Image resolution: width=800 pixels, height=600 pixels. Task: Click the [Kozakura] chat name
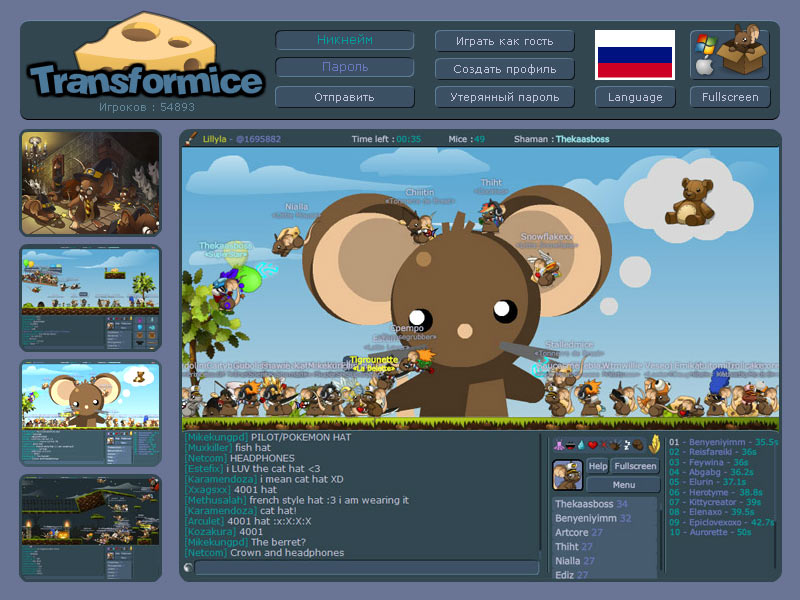pos(210,532)
